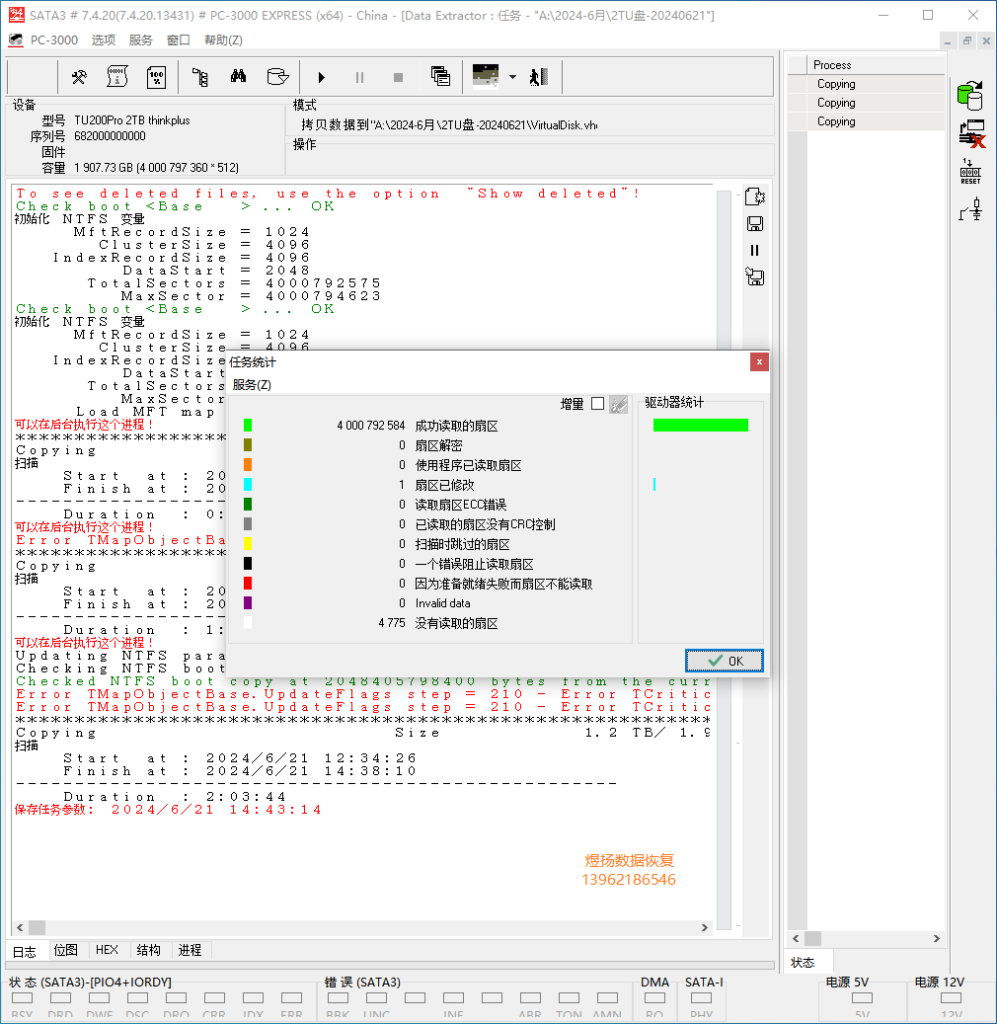
Task: Click the 100% document icon in toolbar
Action: [157, 77]
